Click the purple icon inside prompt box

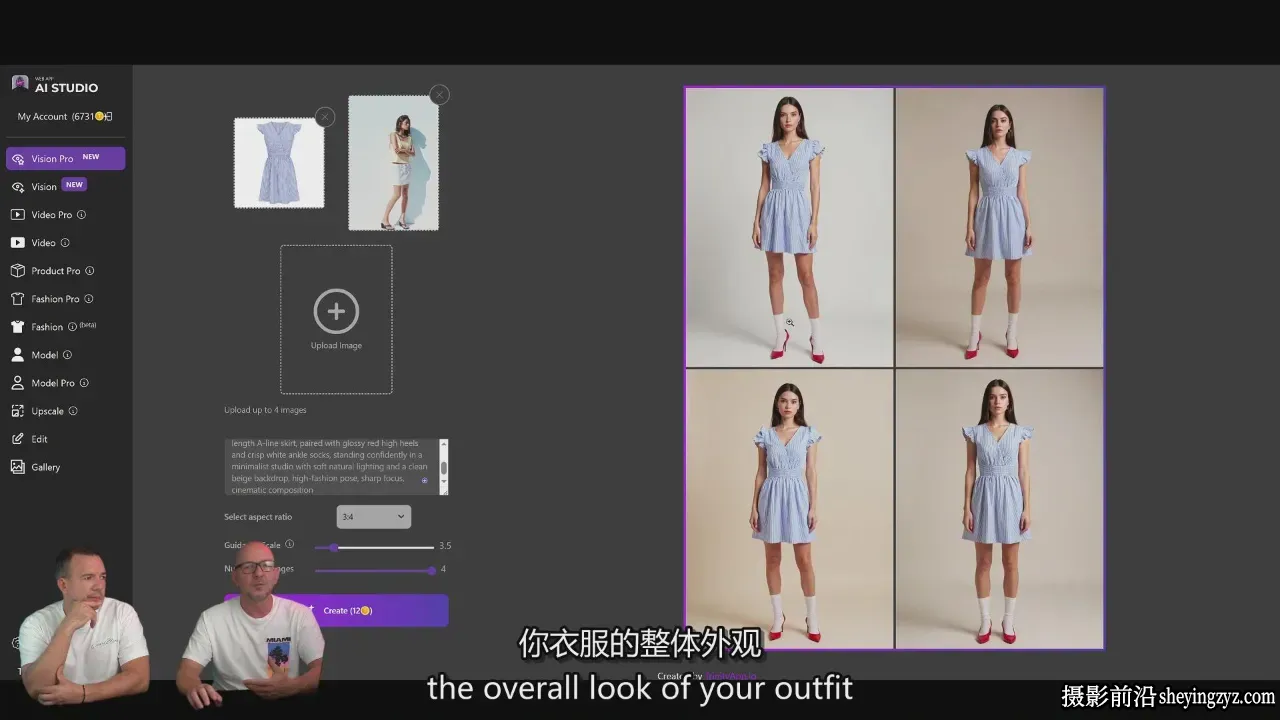pyautogui.click(x=424, y=481)
